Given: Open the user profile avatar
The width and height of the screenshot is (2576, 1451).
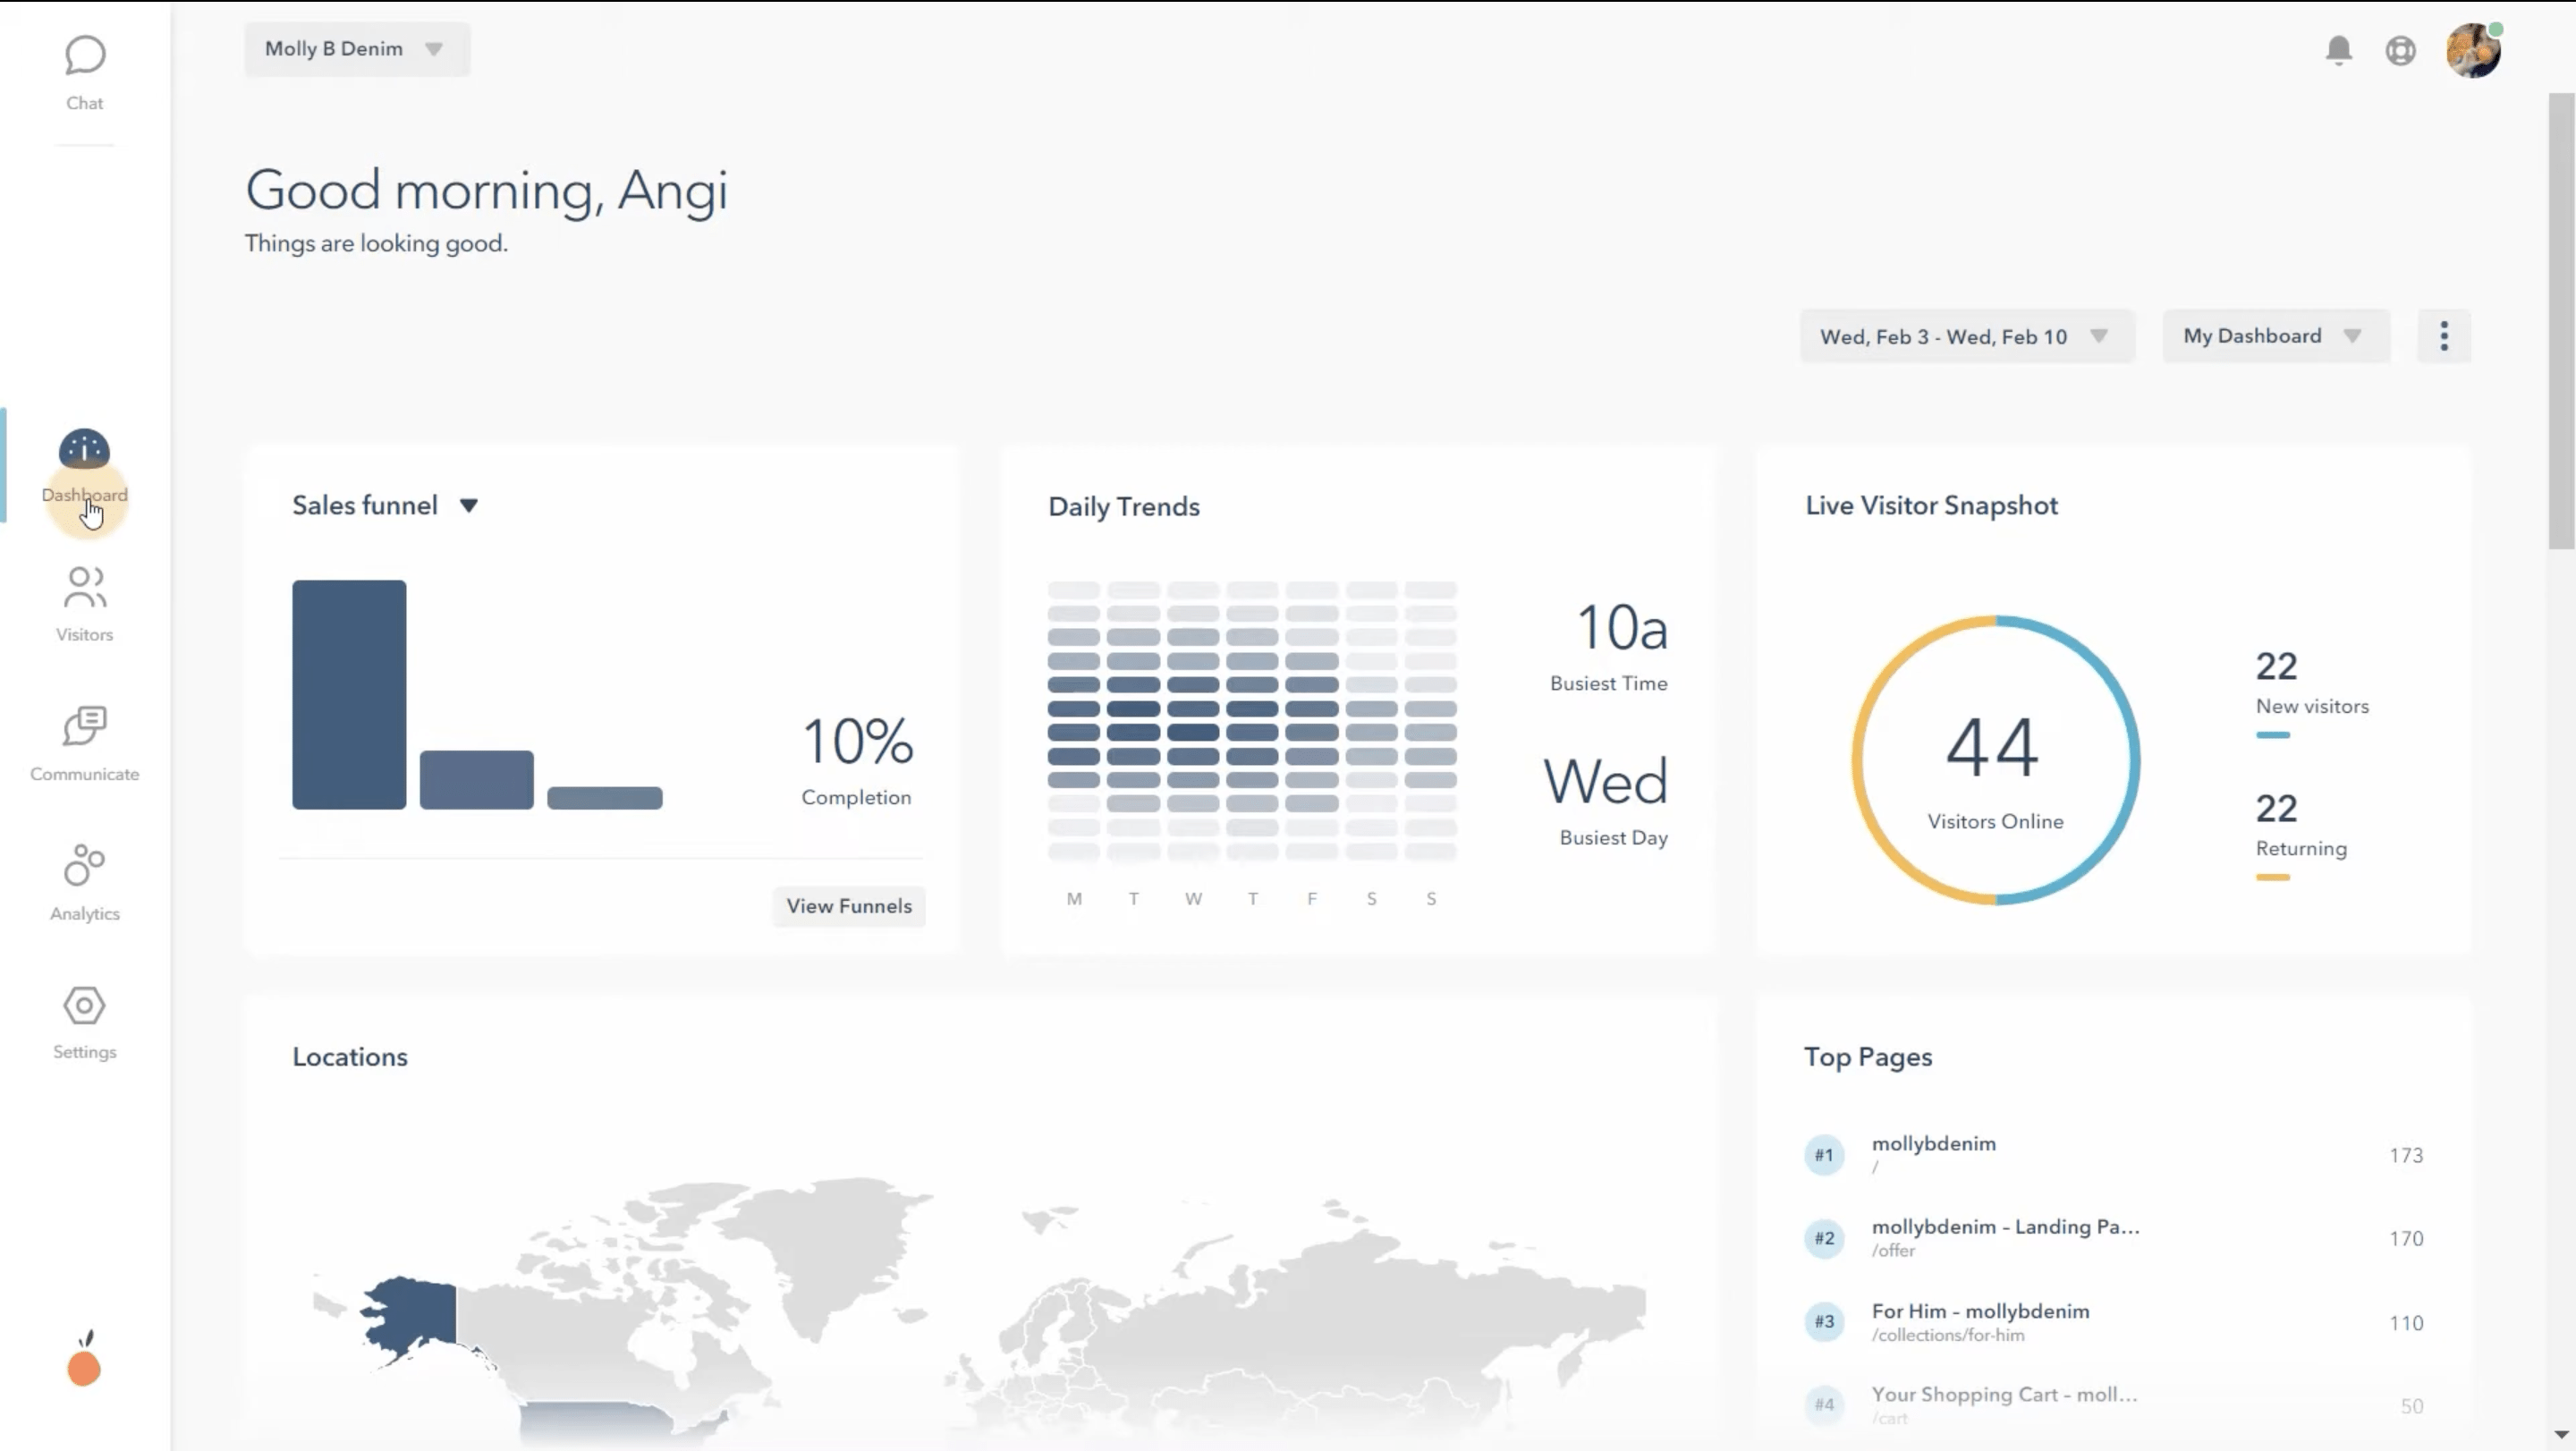Looking at the screenshot, I should point(2473,50).
